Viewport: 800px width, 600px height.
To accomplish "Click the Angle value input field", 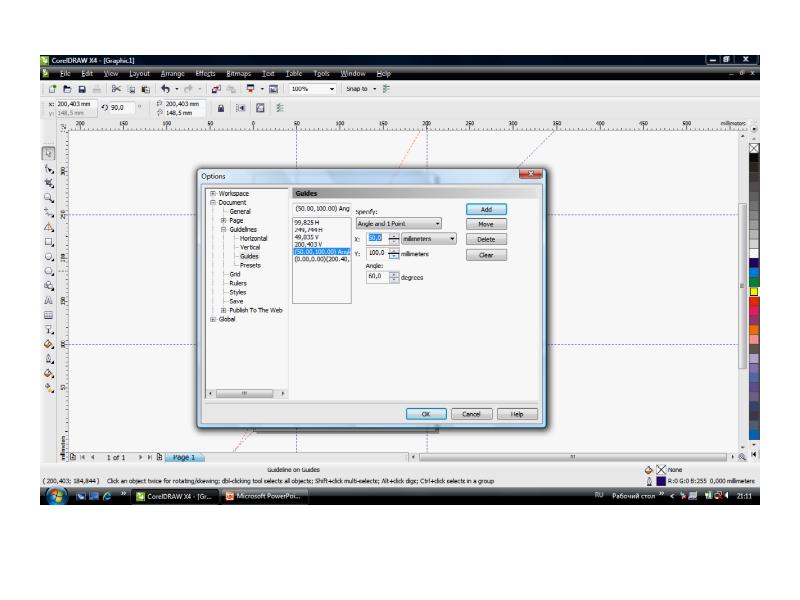I will (378, 277).
